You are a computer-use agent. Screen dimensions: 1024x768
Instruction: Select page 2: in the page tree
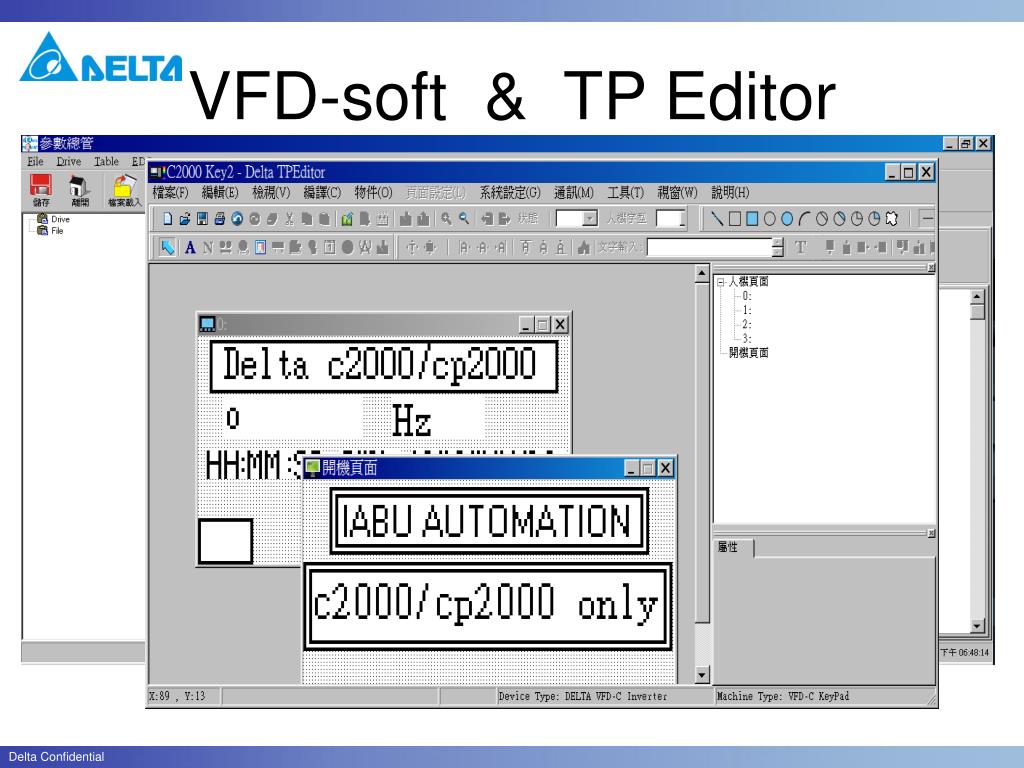747,325
